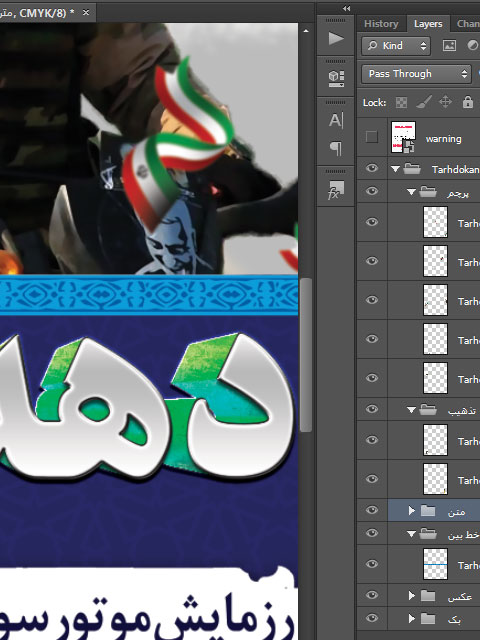This screenshot has height=640, width=480.
Task: Open the Pass Through blend mode dropdown
Action: point(416,74)
